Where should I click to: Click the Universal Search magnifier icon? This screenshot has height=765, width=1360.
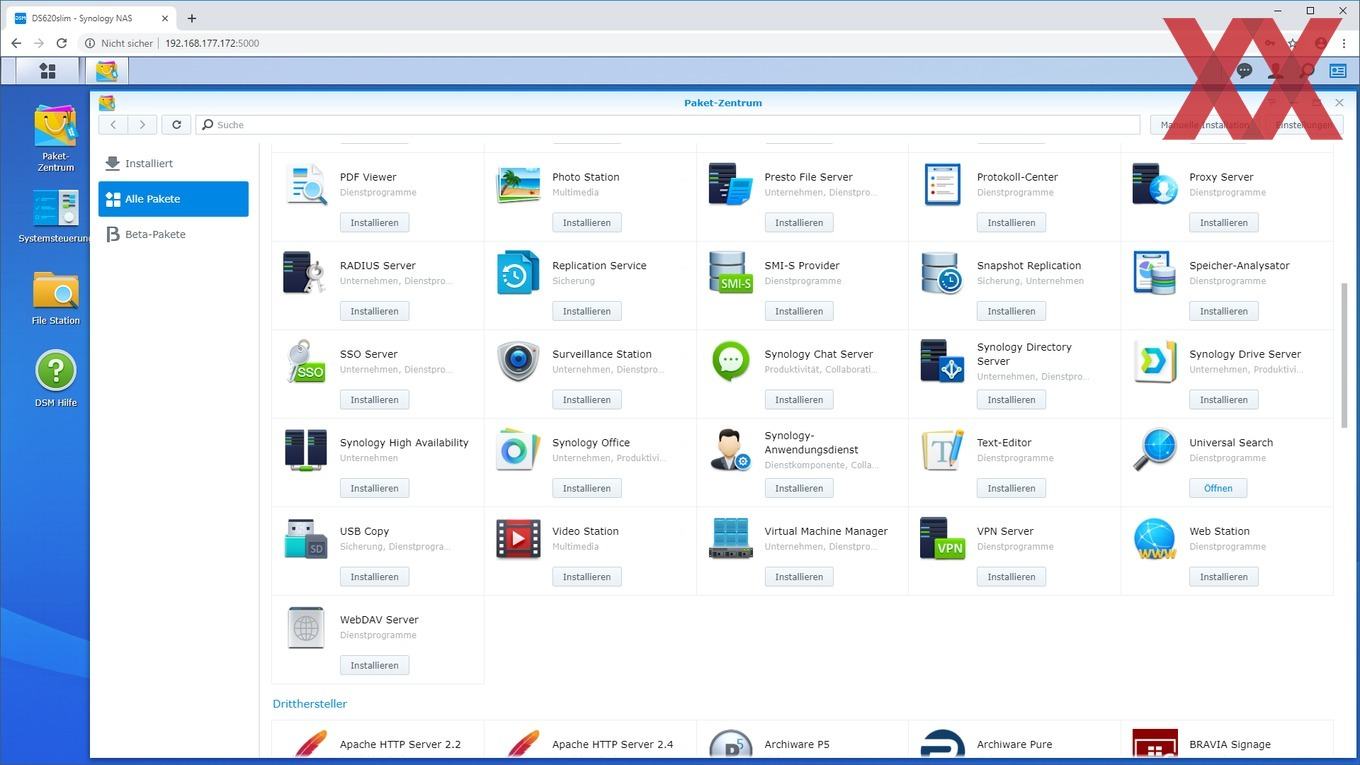point(1155,450)
